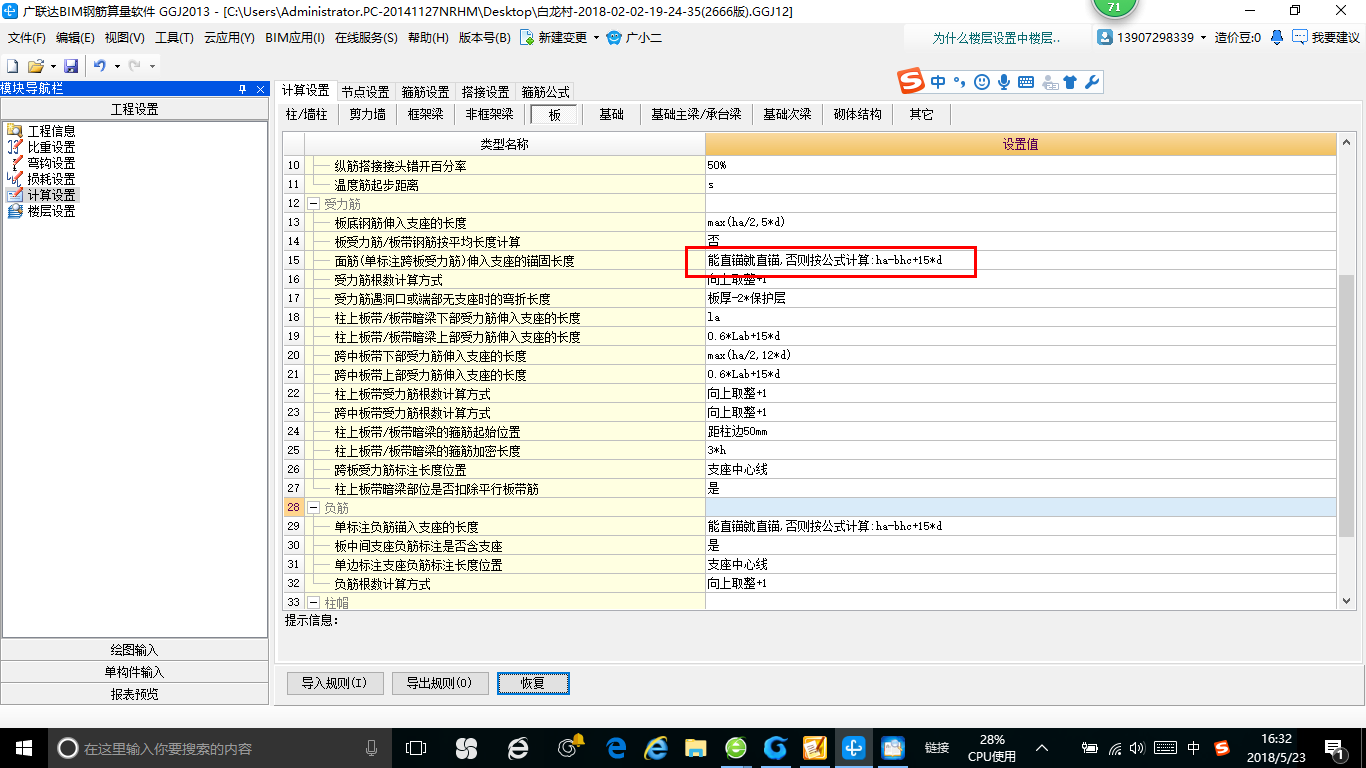Open the 工具(T) menu

(x=174, y=38)
